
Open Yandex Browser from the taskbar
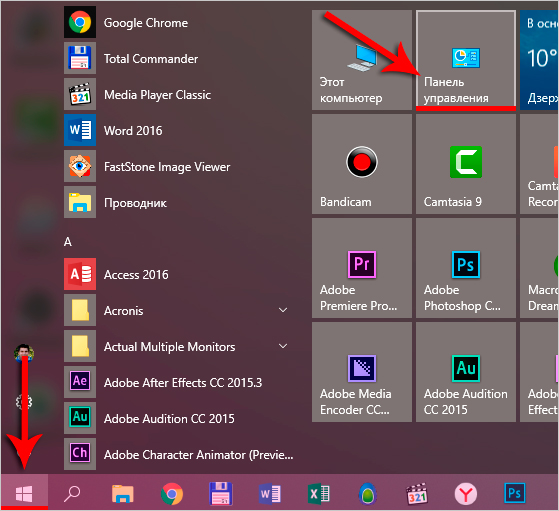pos(466,494)
